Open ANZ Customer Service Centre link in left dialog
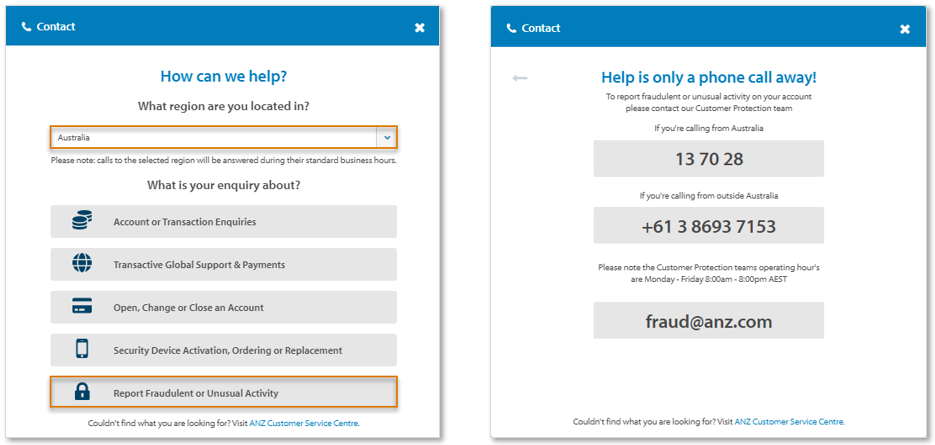Image resolution: width=935 pixels, height=445 pixels. [304, 424]
